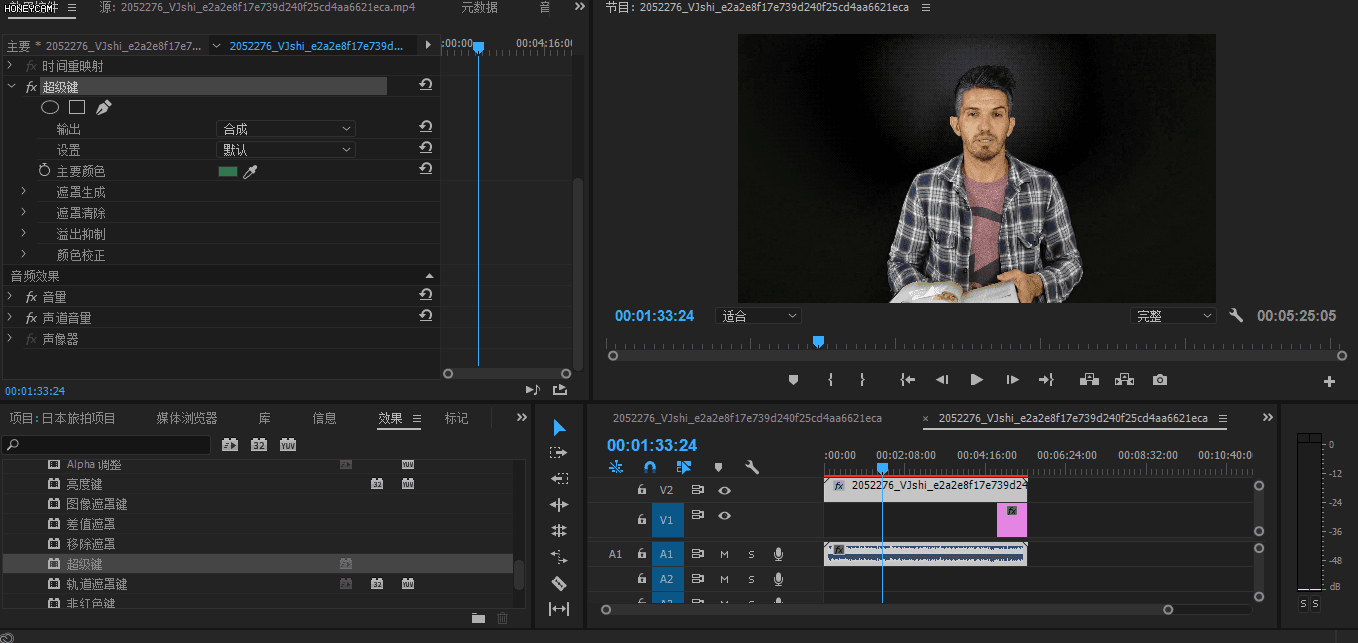Click the Lift button in program monitor

pos(1089,380)
